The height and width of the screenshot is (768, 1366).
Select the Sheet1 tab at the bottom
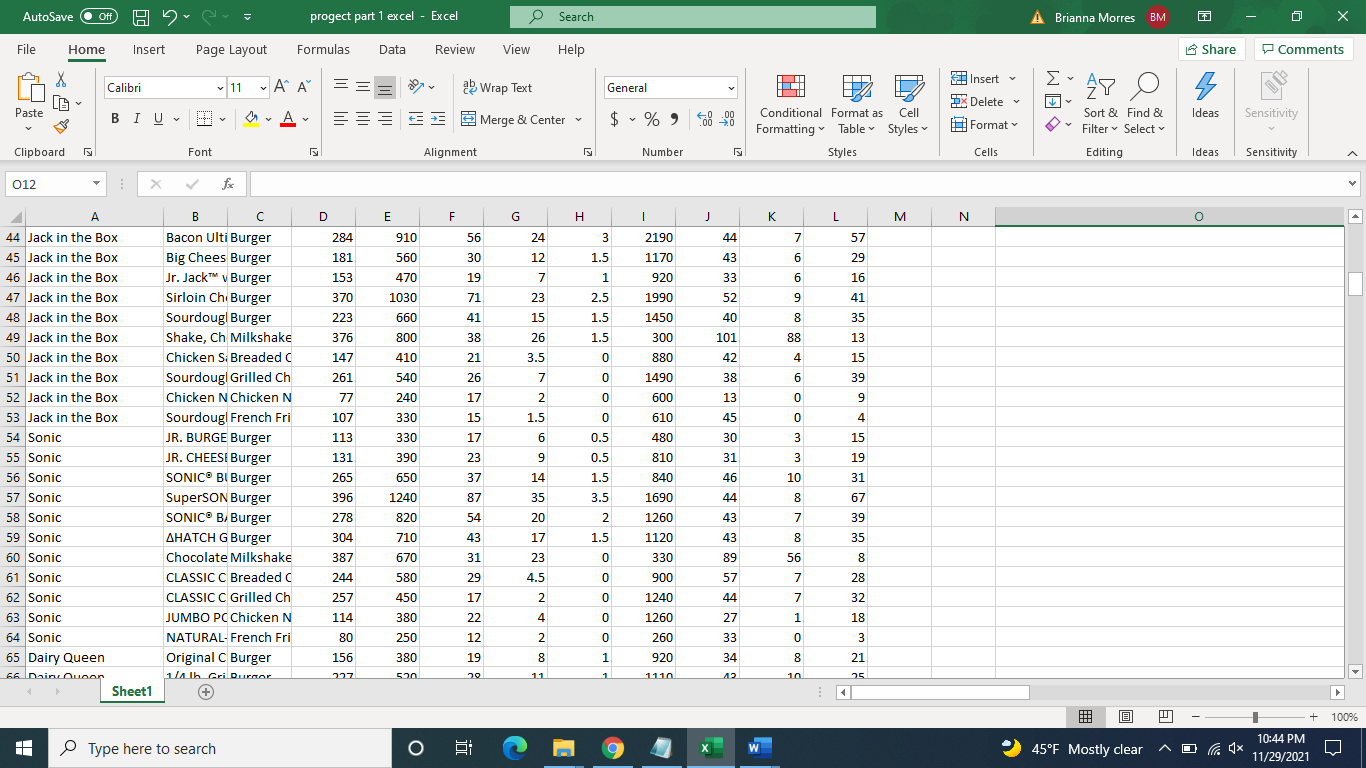[131, 691]
